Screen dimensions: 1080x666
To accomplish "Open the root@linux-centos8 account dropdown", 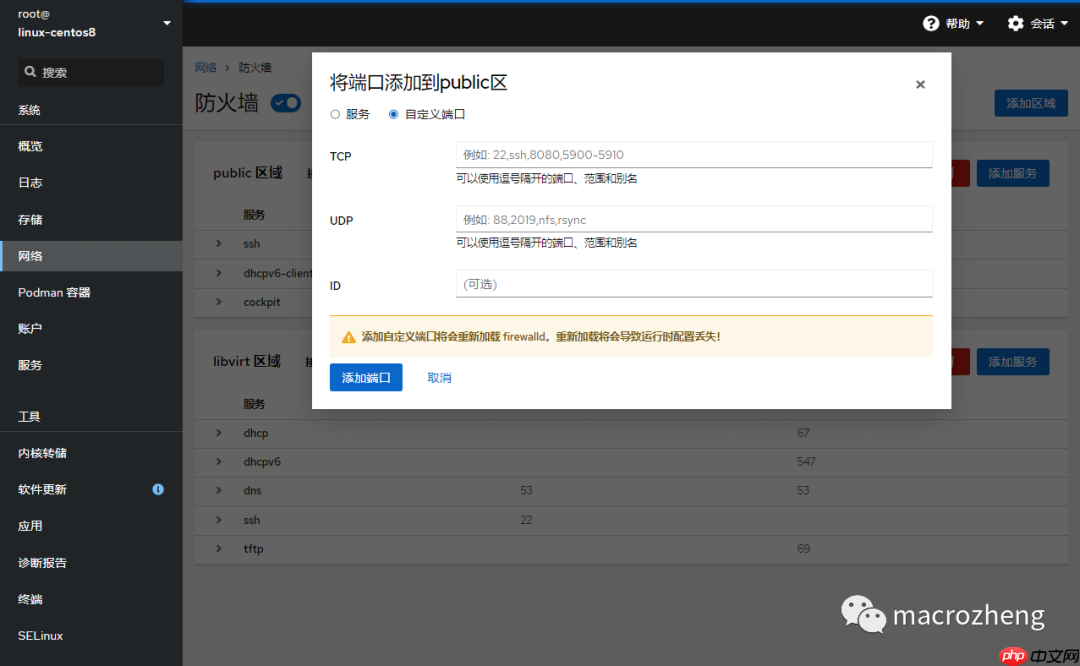I will click(90, 22).
